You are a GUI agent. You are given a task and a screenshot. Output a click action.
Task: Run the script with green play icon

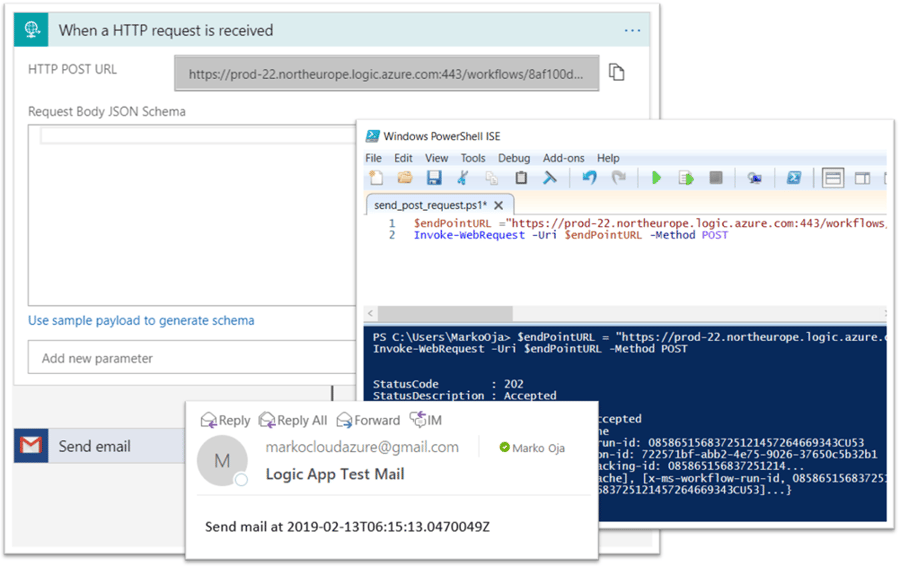656,178
